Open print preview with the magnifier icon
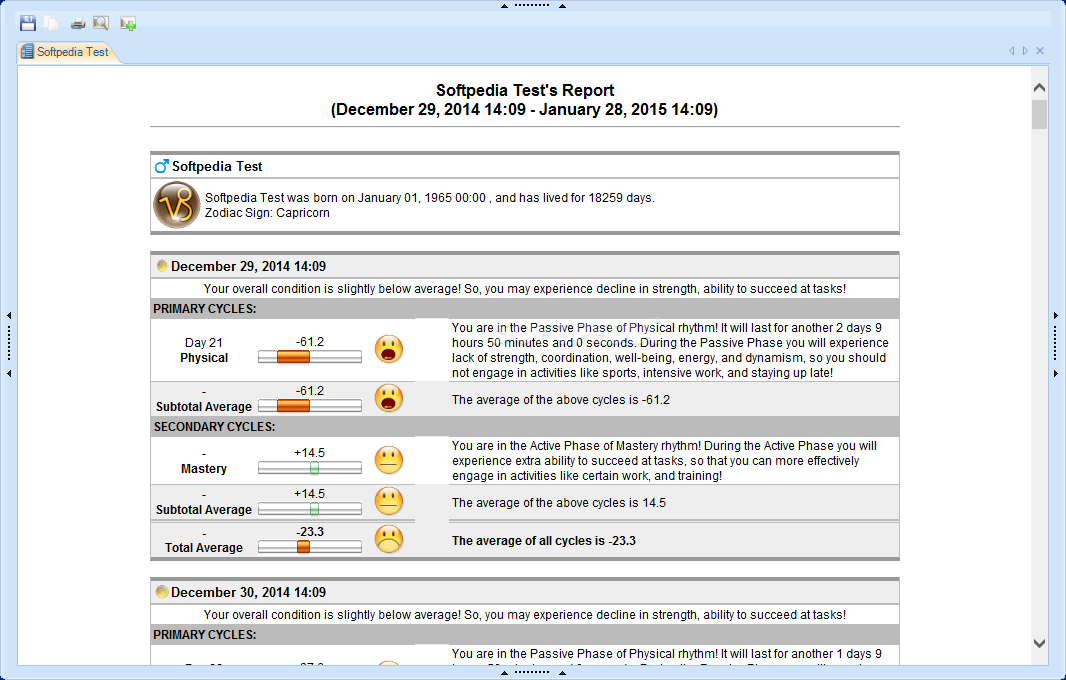The image size is (1066, 680). [101, 23]
